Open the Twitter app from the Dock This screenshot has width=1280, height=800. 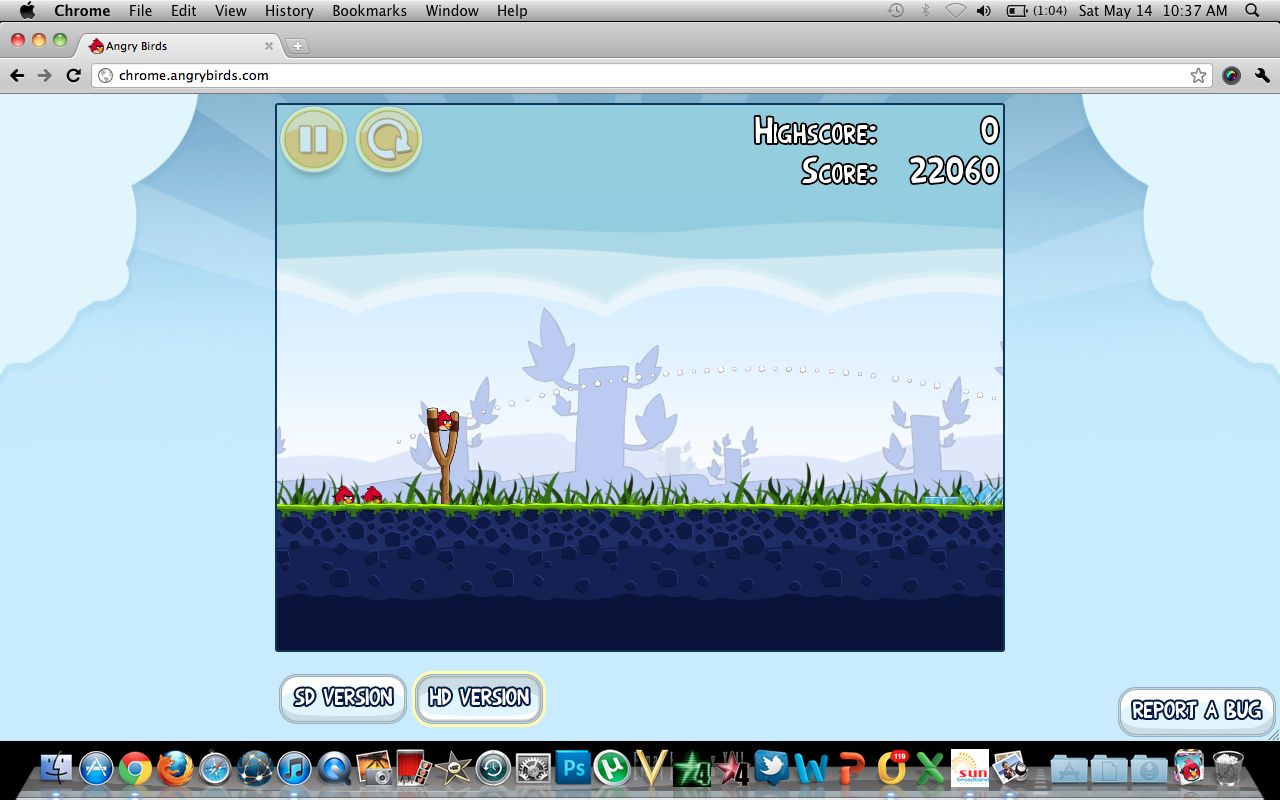click(x=772, y=768)
